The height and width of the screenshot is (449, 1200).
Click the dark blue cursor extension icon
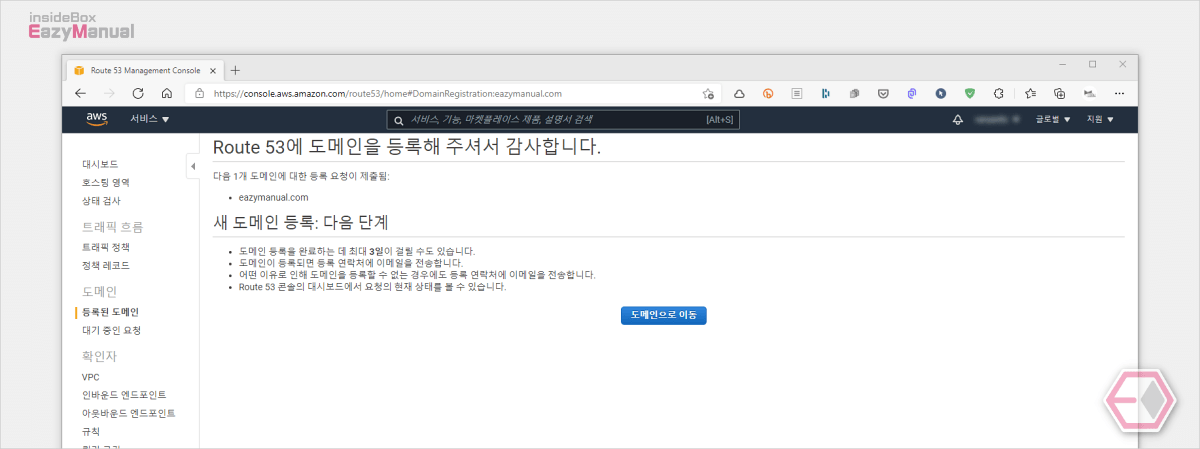(x=941, y=93)
